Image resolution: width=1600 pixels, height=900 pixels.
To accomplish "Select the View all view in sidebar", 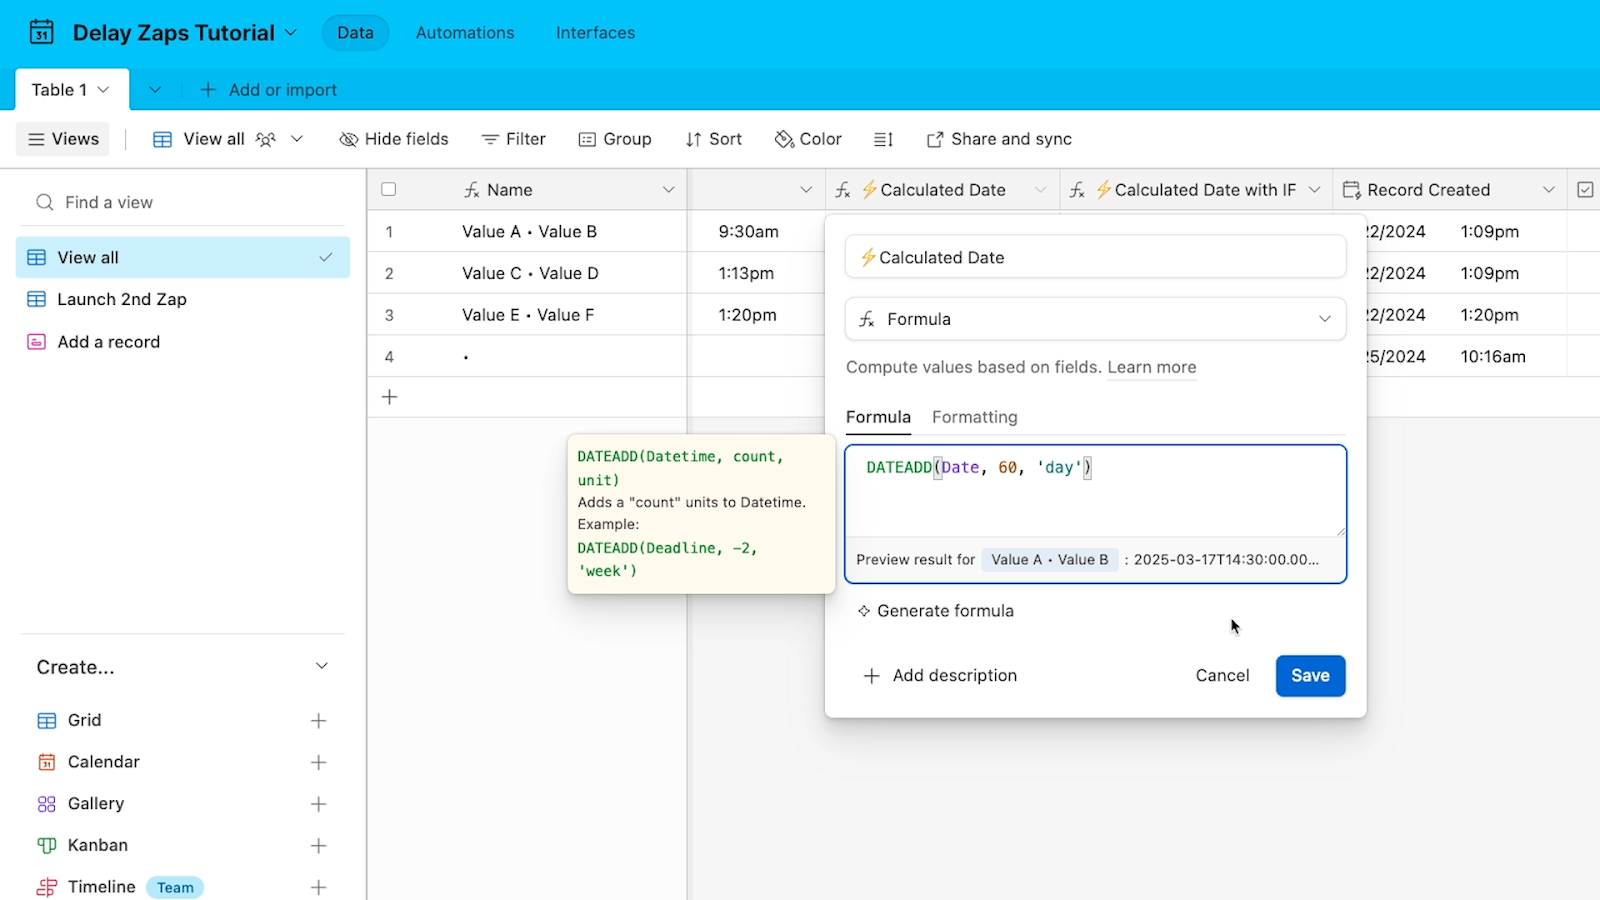I will pyautogui.click(x=183, y=258).
